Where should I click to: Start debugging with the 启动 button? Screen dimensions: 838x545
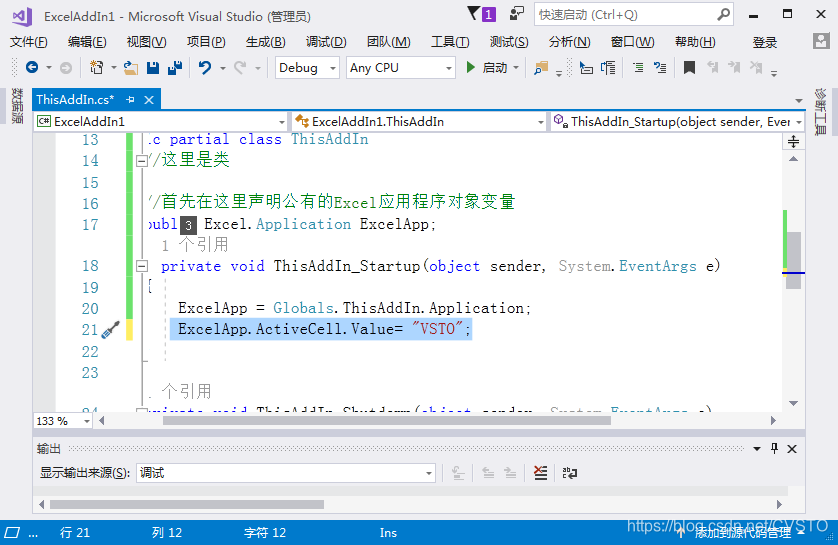click(486, 67)
